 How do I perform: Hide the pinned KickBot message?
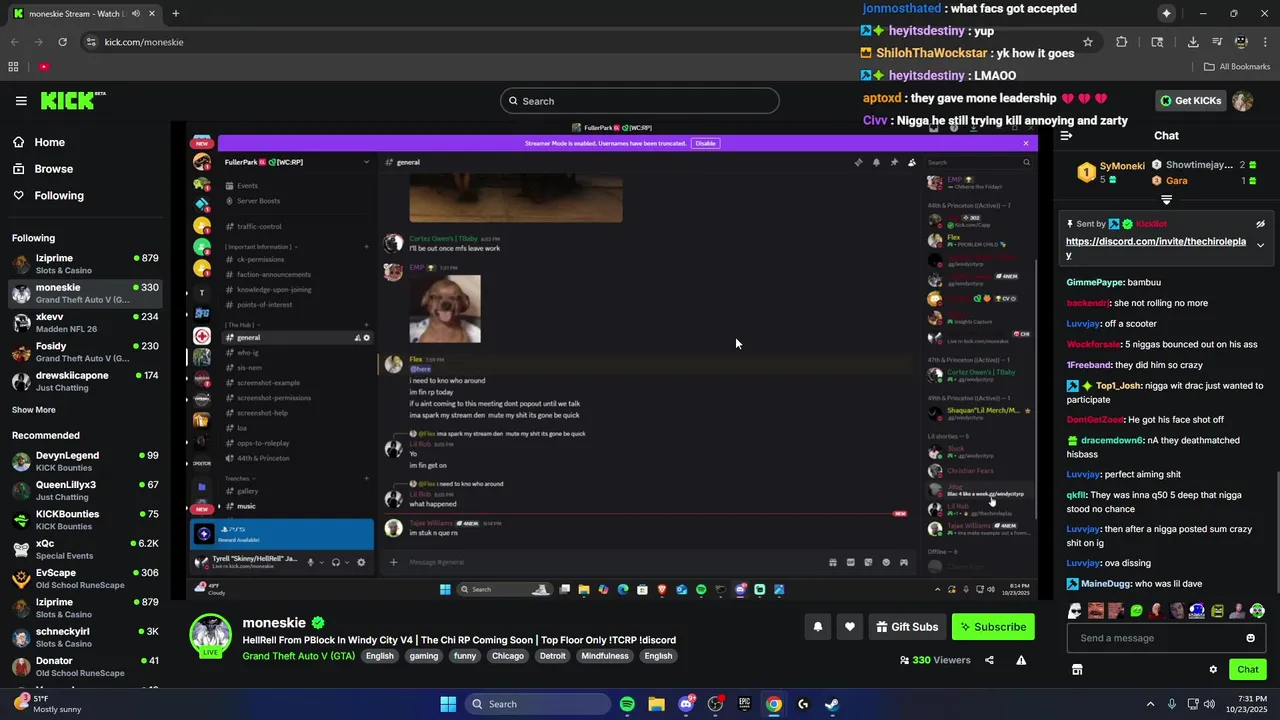click(1260, 224)
